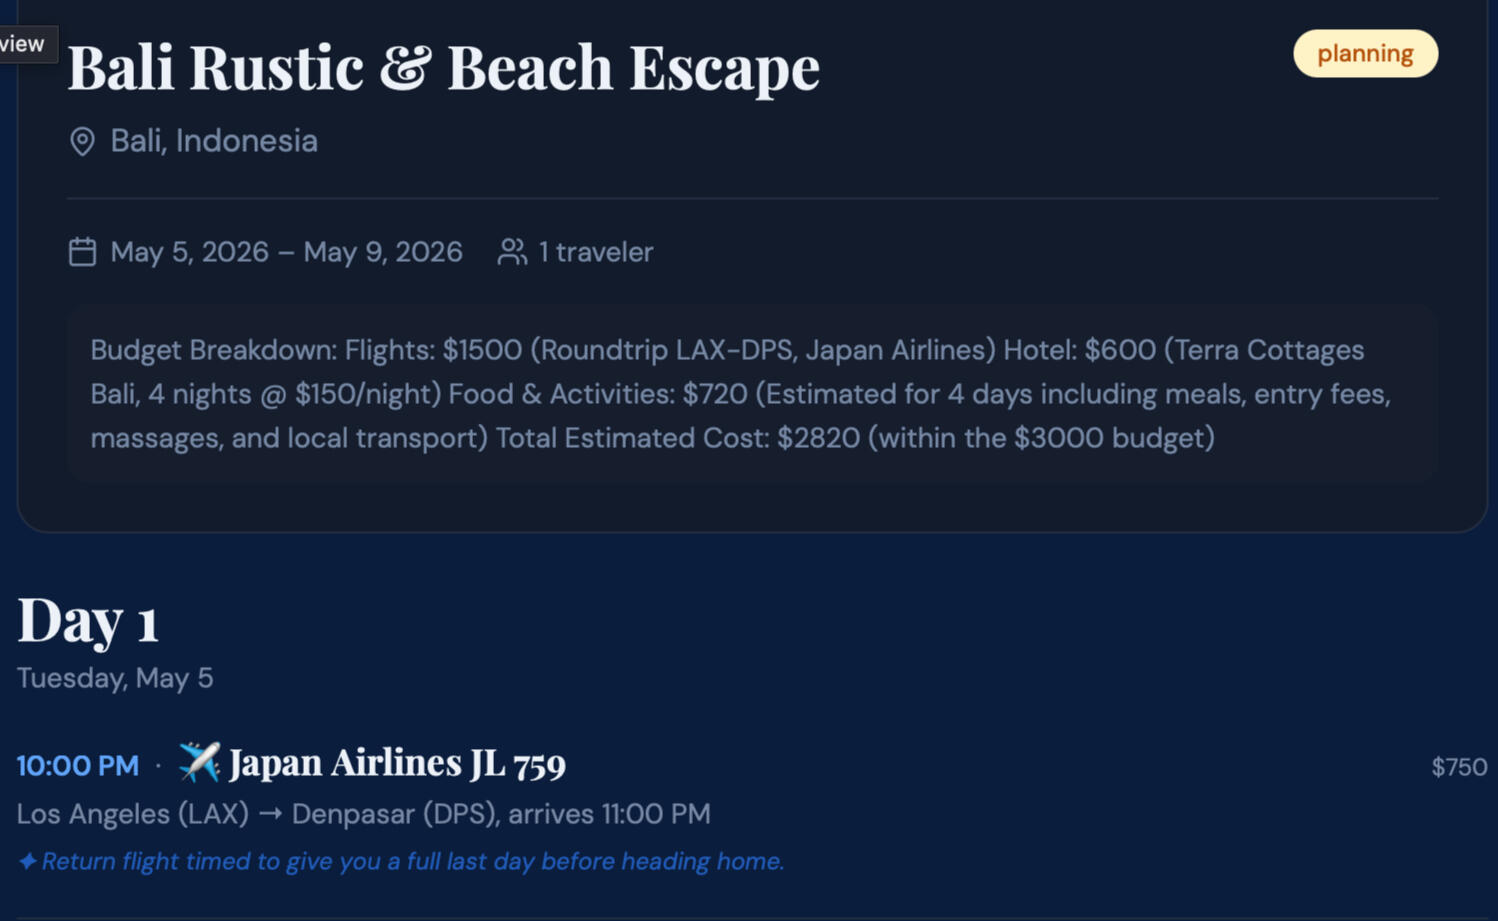Screen dimensions: 1498x921
Task: Click the Total Estimated Cost $2820 text
Action: (x=676, y=438)
